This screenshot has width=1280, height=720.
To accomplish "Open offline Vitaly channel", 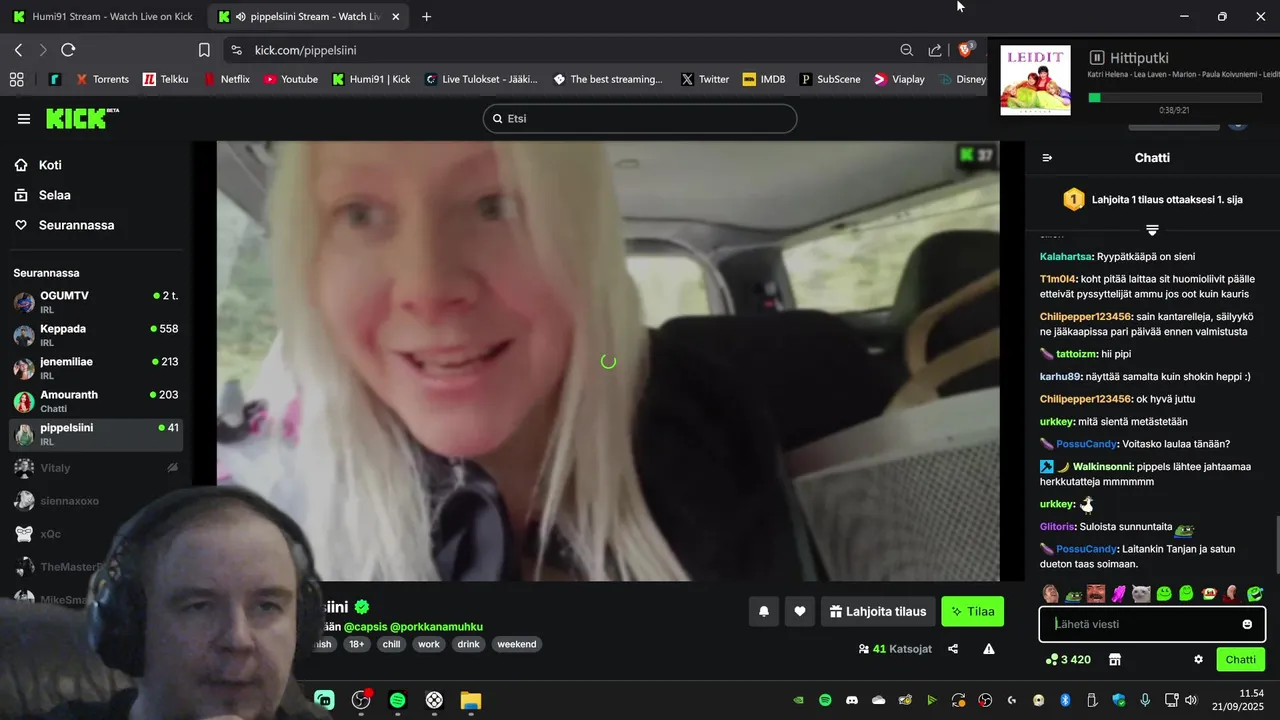I will [96, 467].
